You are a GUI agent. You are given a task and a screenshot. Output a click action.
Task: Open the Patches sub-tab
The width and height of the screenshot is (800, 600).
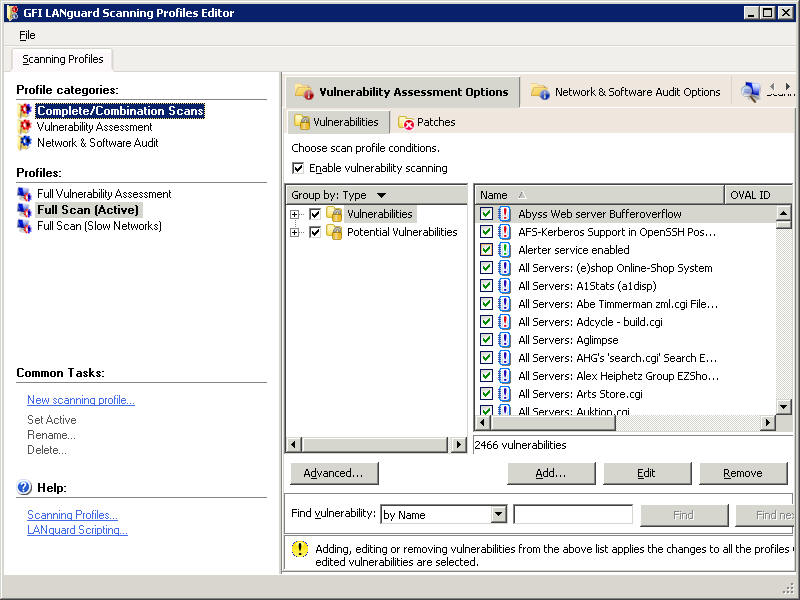point(427,122)
